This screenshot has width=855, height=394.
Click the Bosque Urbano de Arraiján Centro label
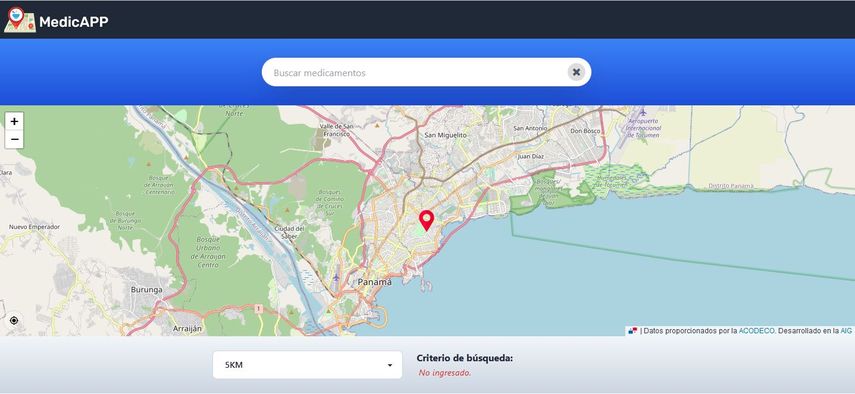point(209,252)
